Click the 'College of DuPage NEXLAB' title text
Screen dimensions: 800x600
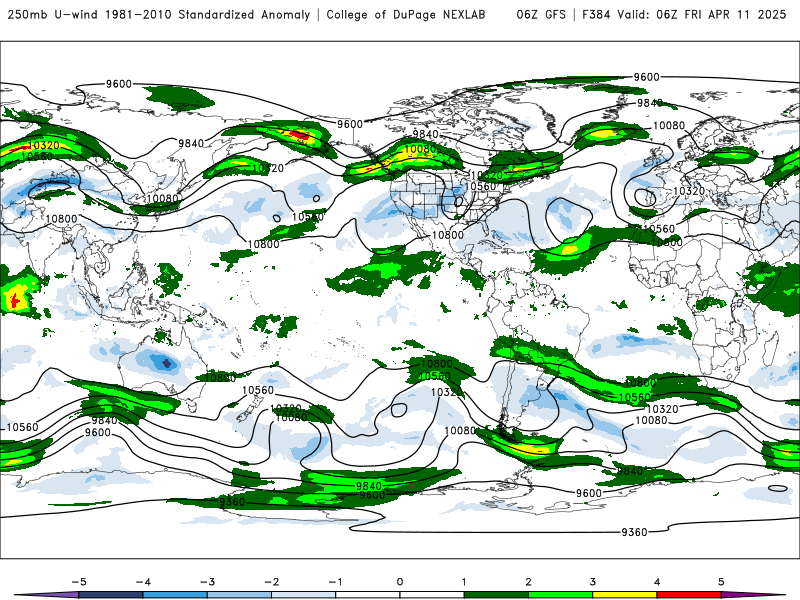point(406,15)
